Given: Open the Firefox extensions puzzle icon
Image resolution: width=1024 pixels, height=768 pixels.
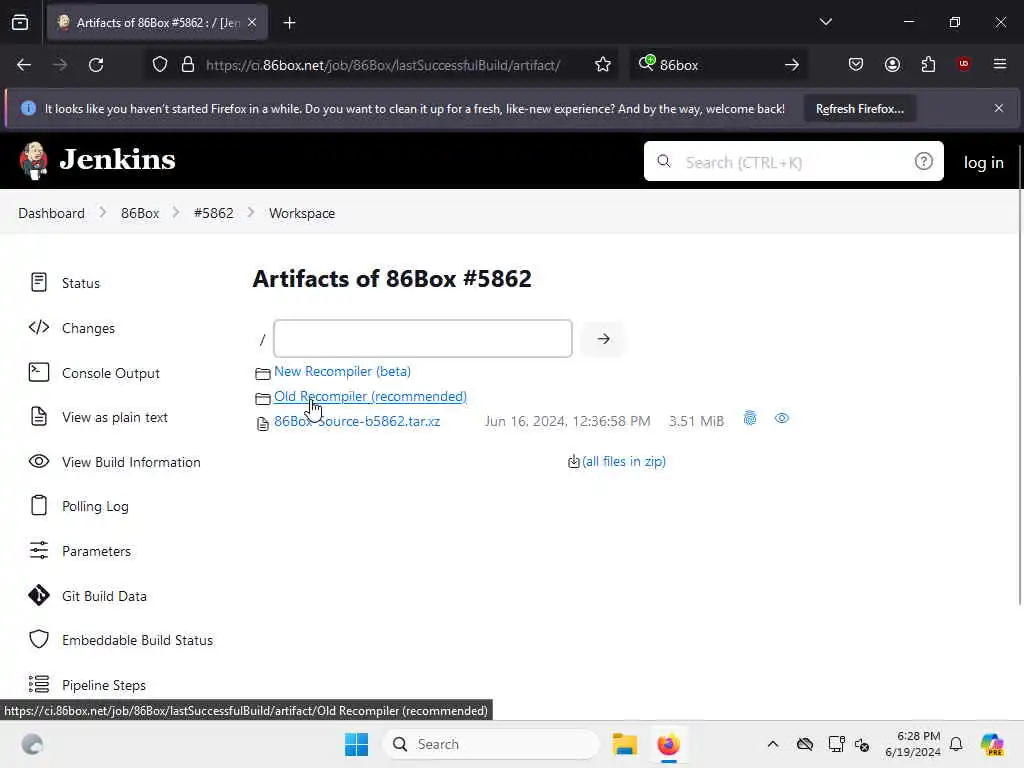Looking at the screenshot, I should click(x=928, y=65).
